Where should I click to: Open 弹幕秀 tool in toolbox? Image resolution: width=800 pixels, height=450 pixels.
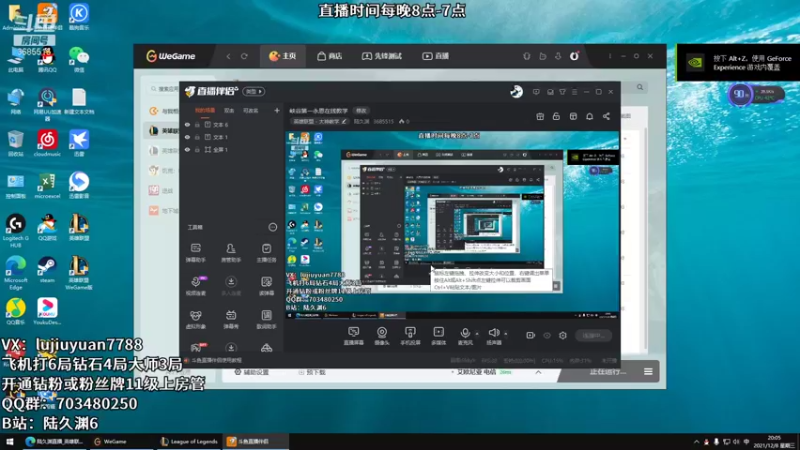coord(231,319)
